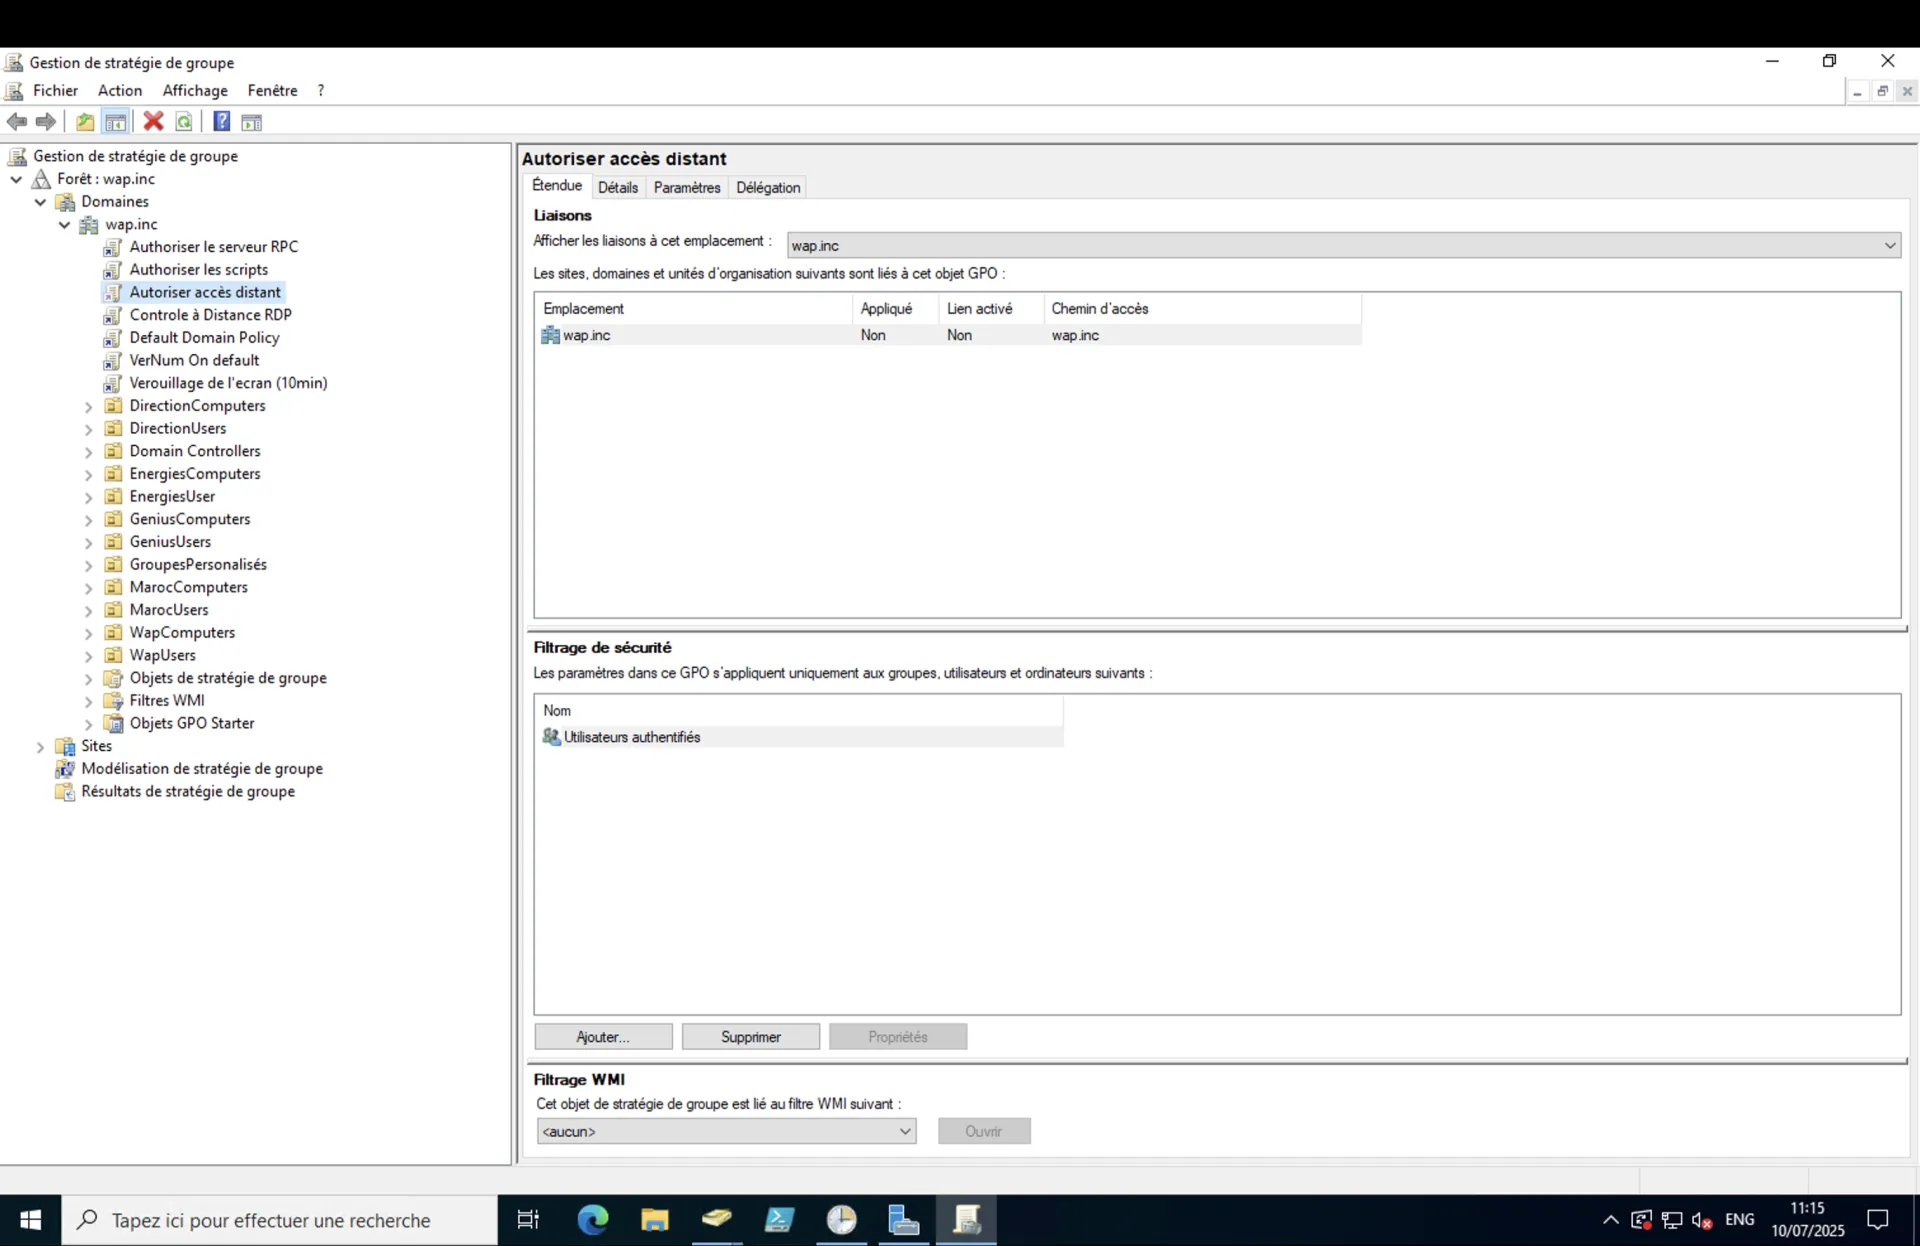Open the Affichage menu
Screen dimensions: 1920x1246
[195, 90]
